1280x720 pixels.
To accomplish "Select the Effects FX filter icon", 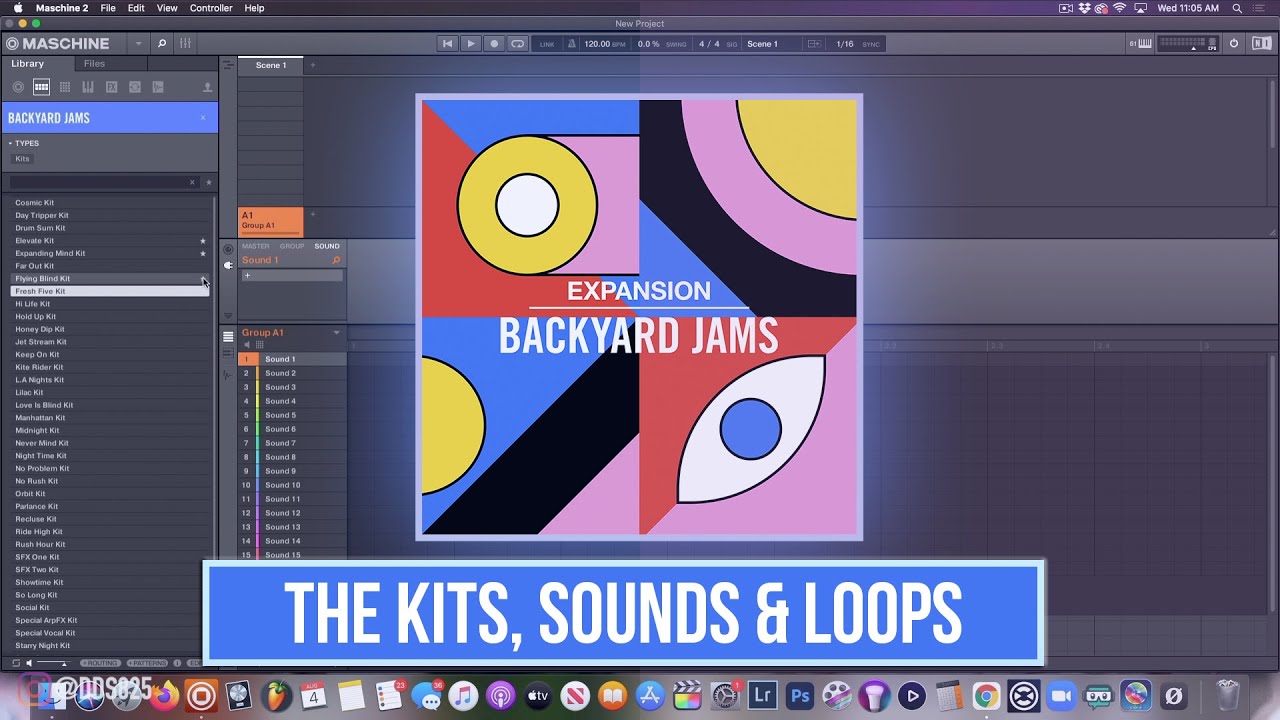I will 112,88.
